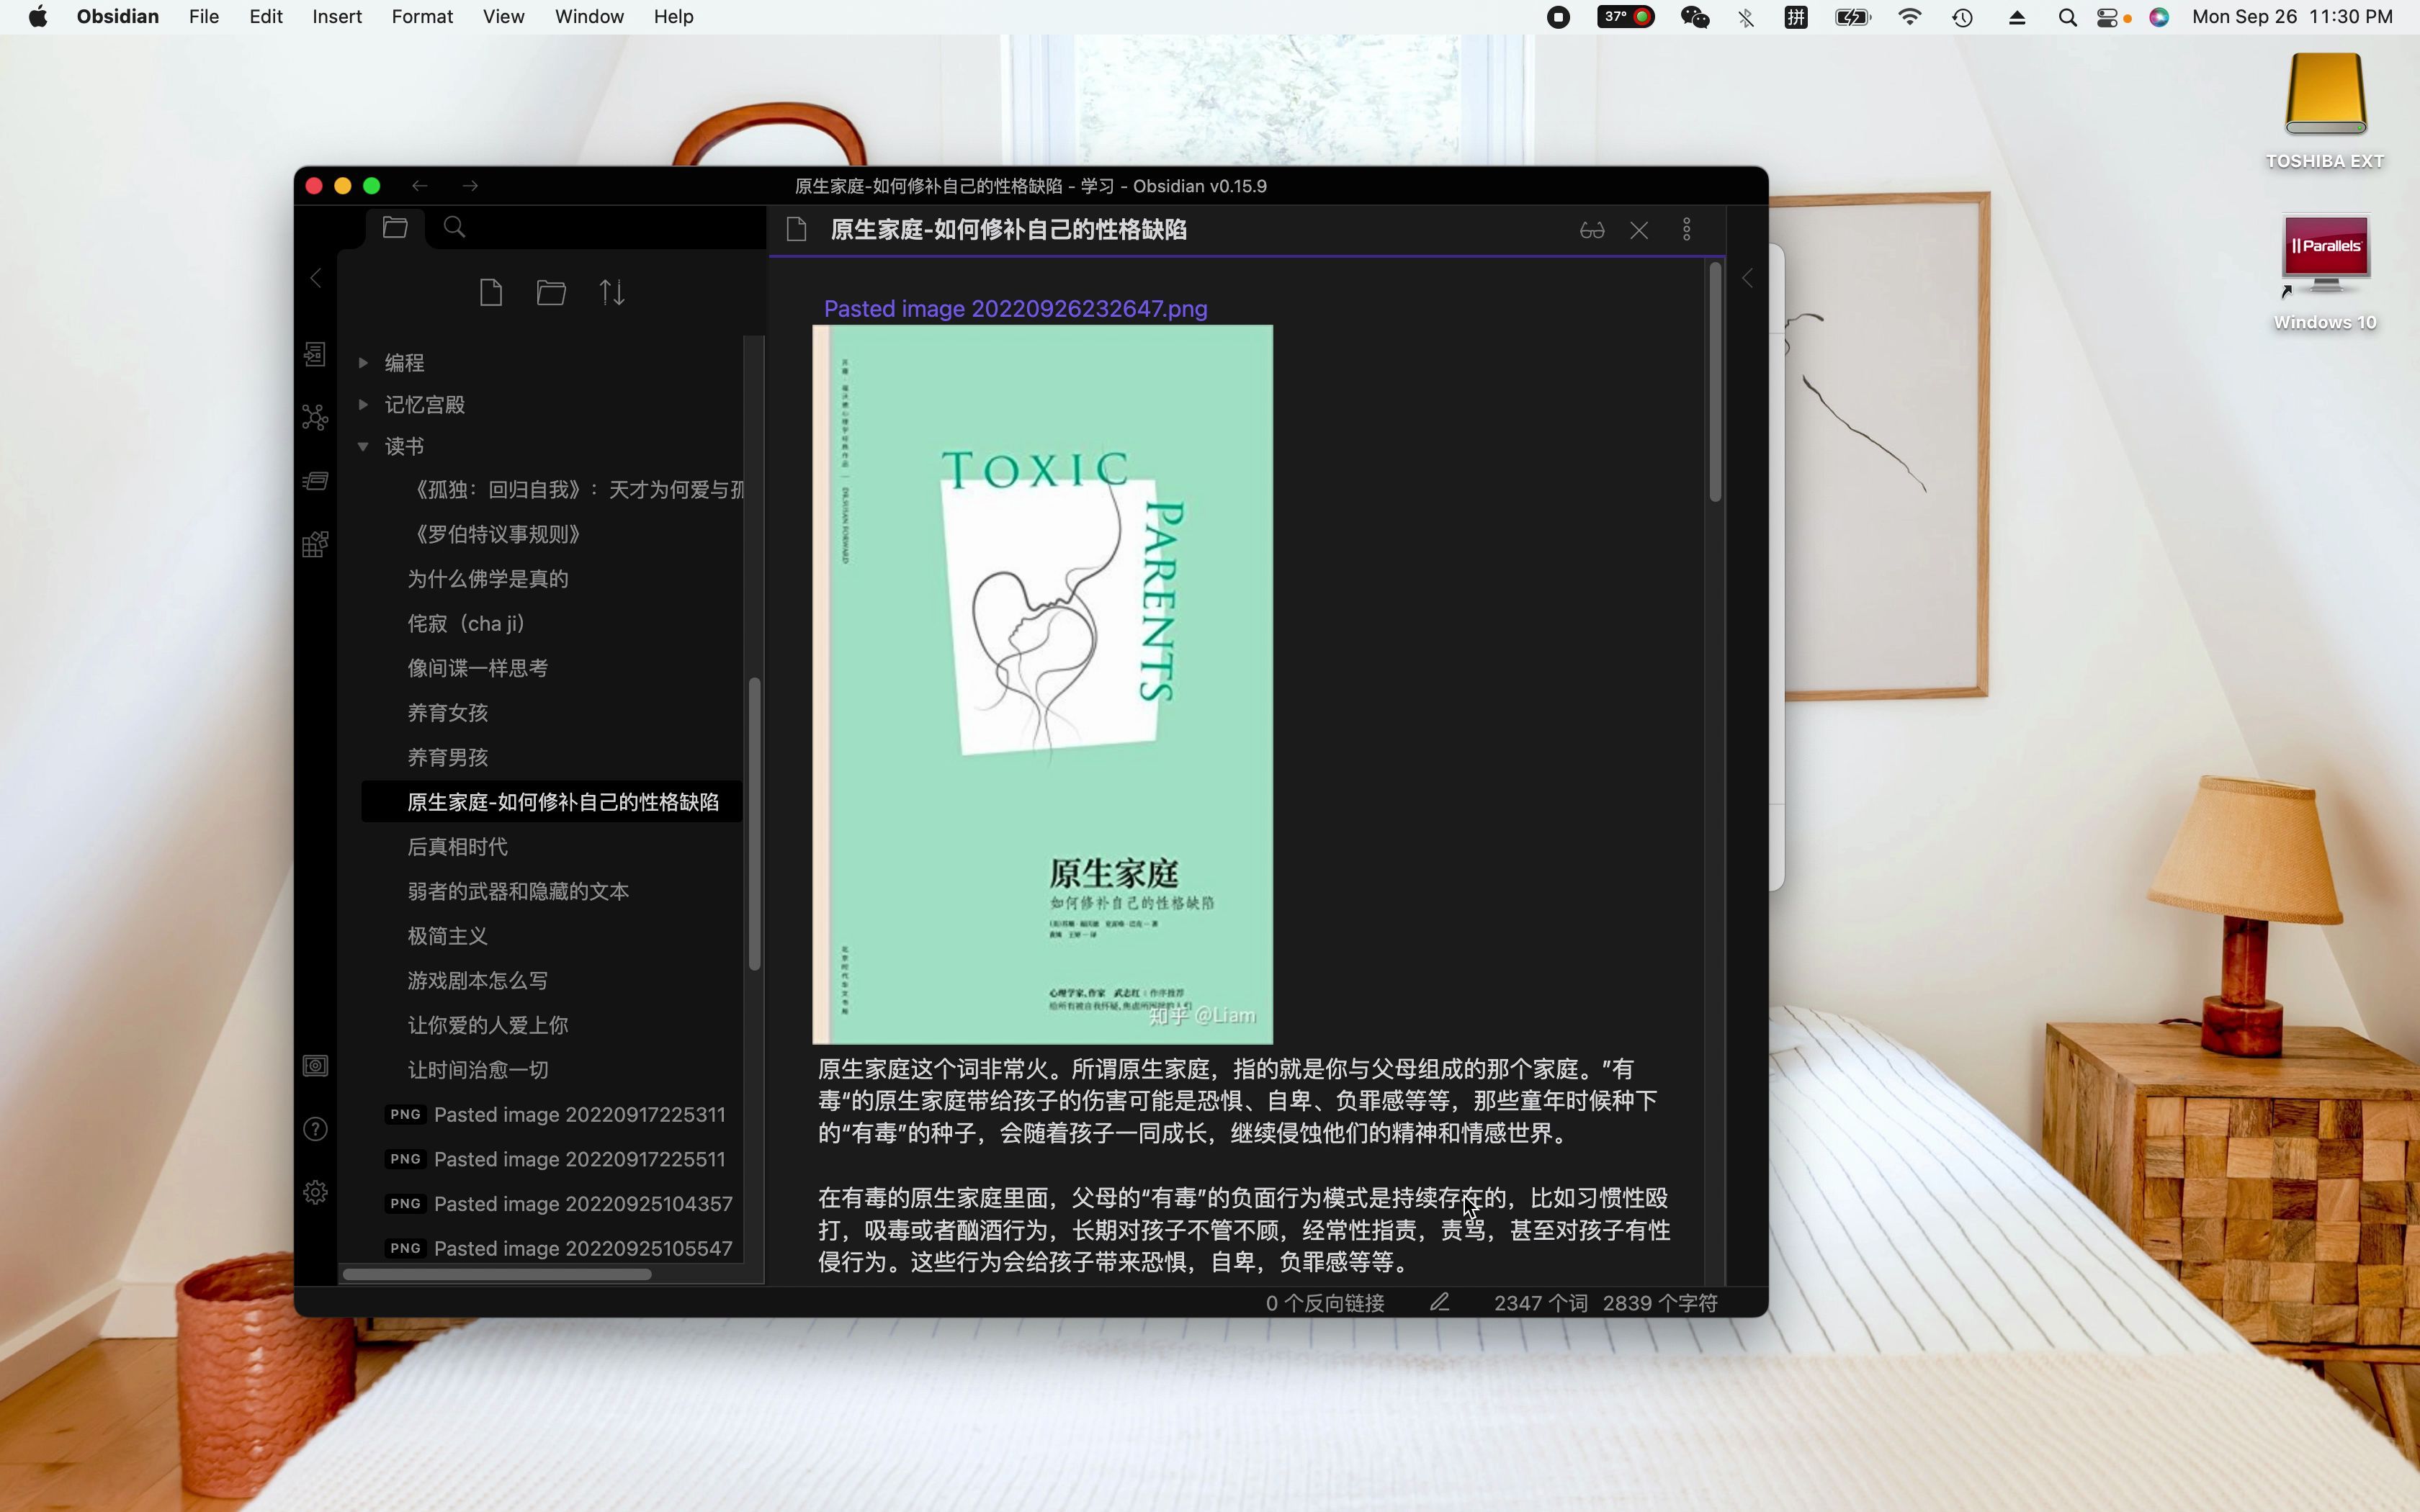Open more options three-dot menu

[1687, 230]
